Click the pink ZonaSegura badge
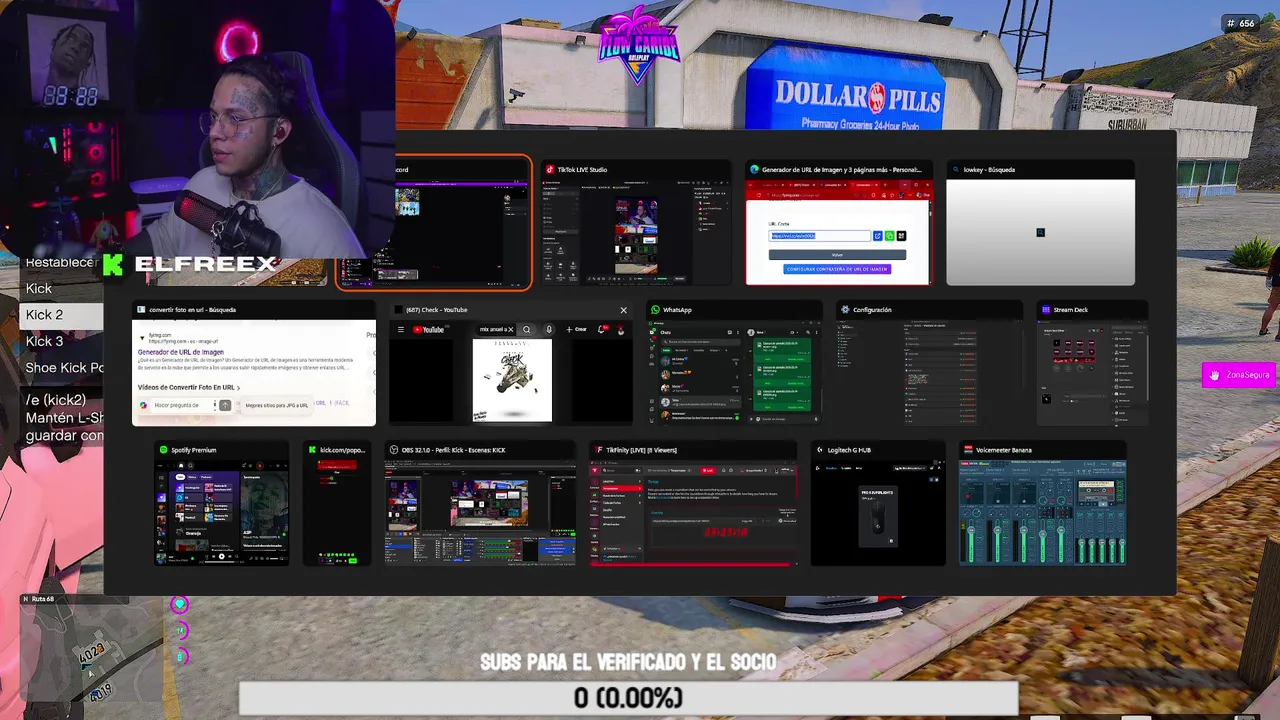 (x=1239, y=375)
